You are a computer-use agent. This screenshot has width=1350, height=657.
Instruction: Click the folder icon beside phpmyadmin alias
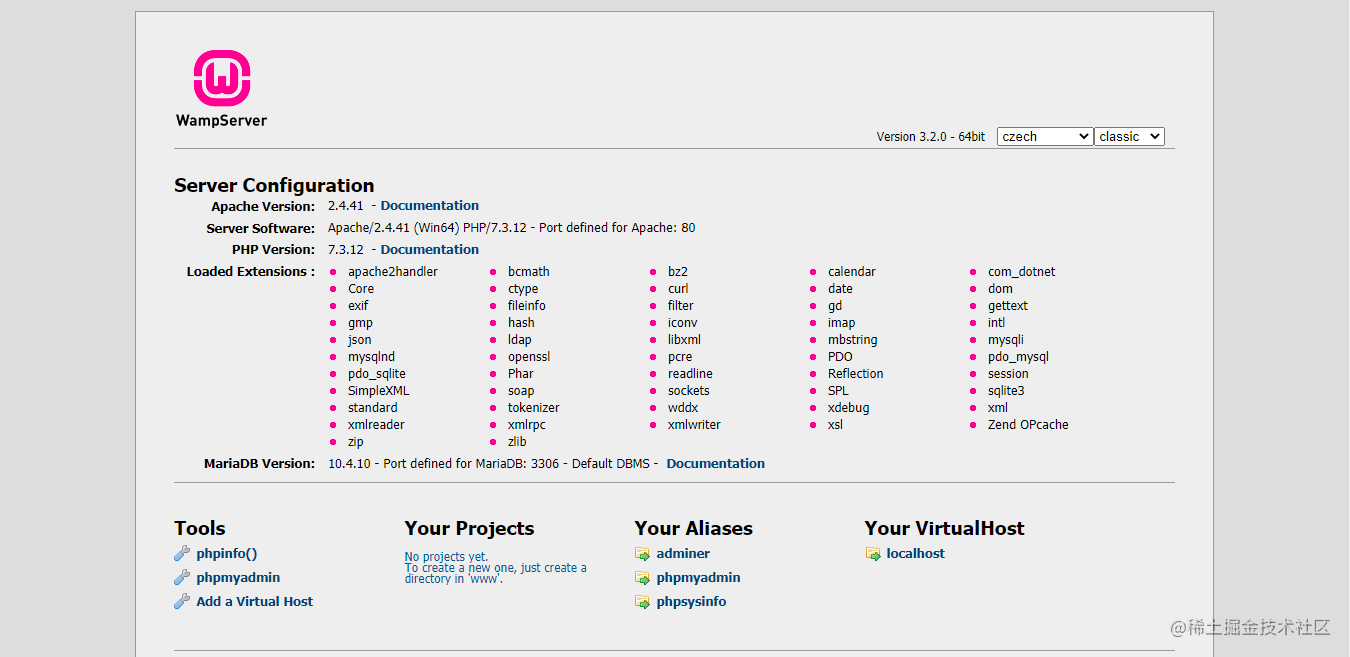click(642, 578)
